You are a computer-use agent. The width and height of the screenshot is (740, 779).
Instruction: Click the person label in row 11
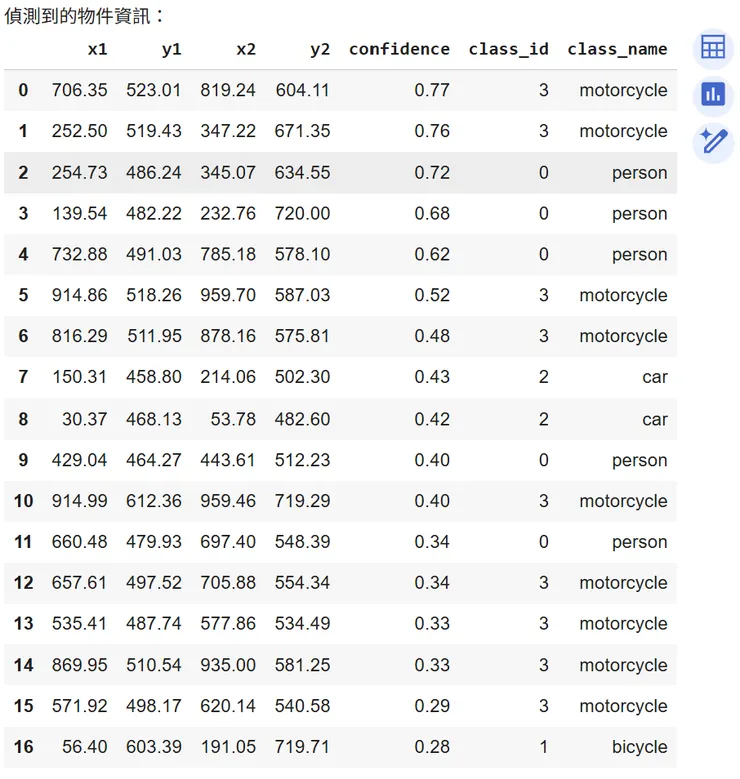point(640,542)
